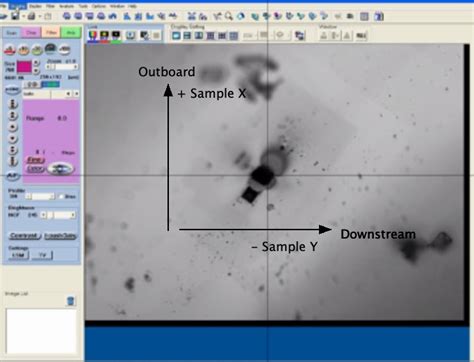Click the printer icon in the top toolbar
The width and height of the screenshot is (474, 362).
[32, 16]
